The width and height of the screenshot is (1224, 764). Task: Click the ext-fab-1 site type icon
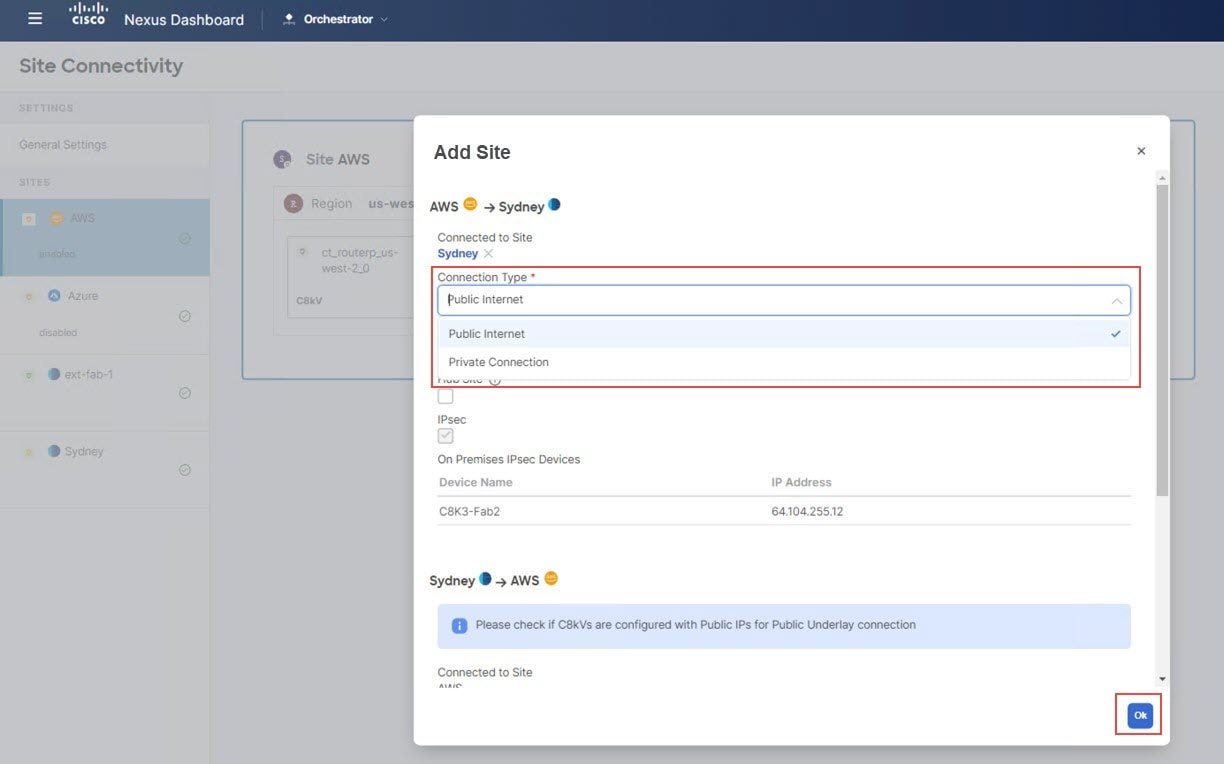54,374
